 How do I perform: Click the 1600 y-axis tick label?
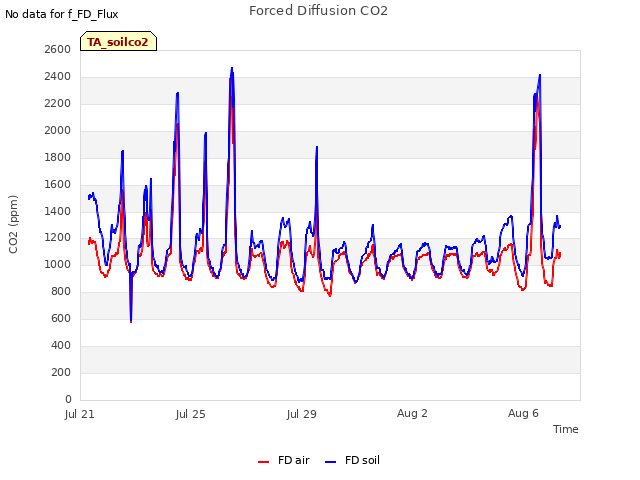58,184
